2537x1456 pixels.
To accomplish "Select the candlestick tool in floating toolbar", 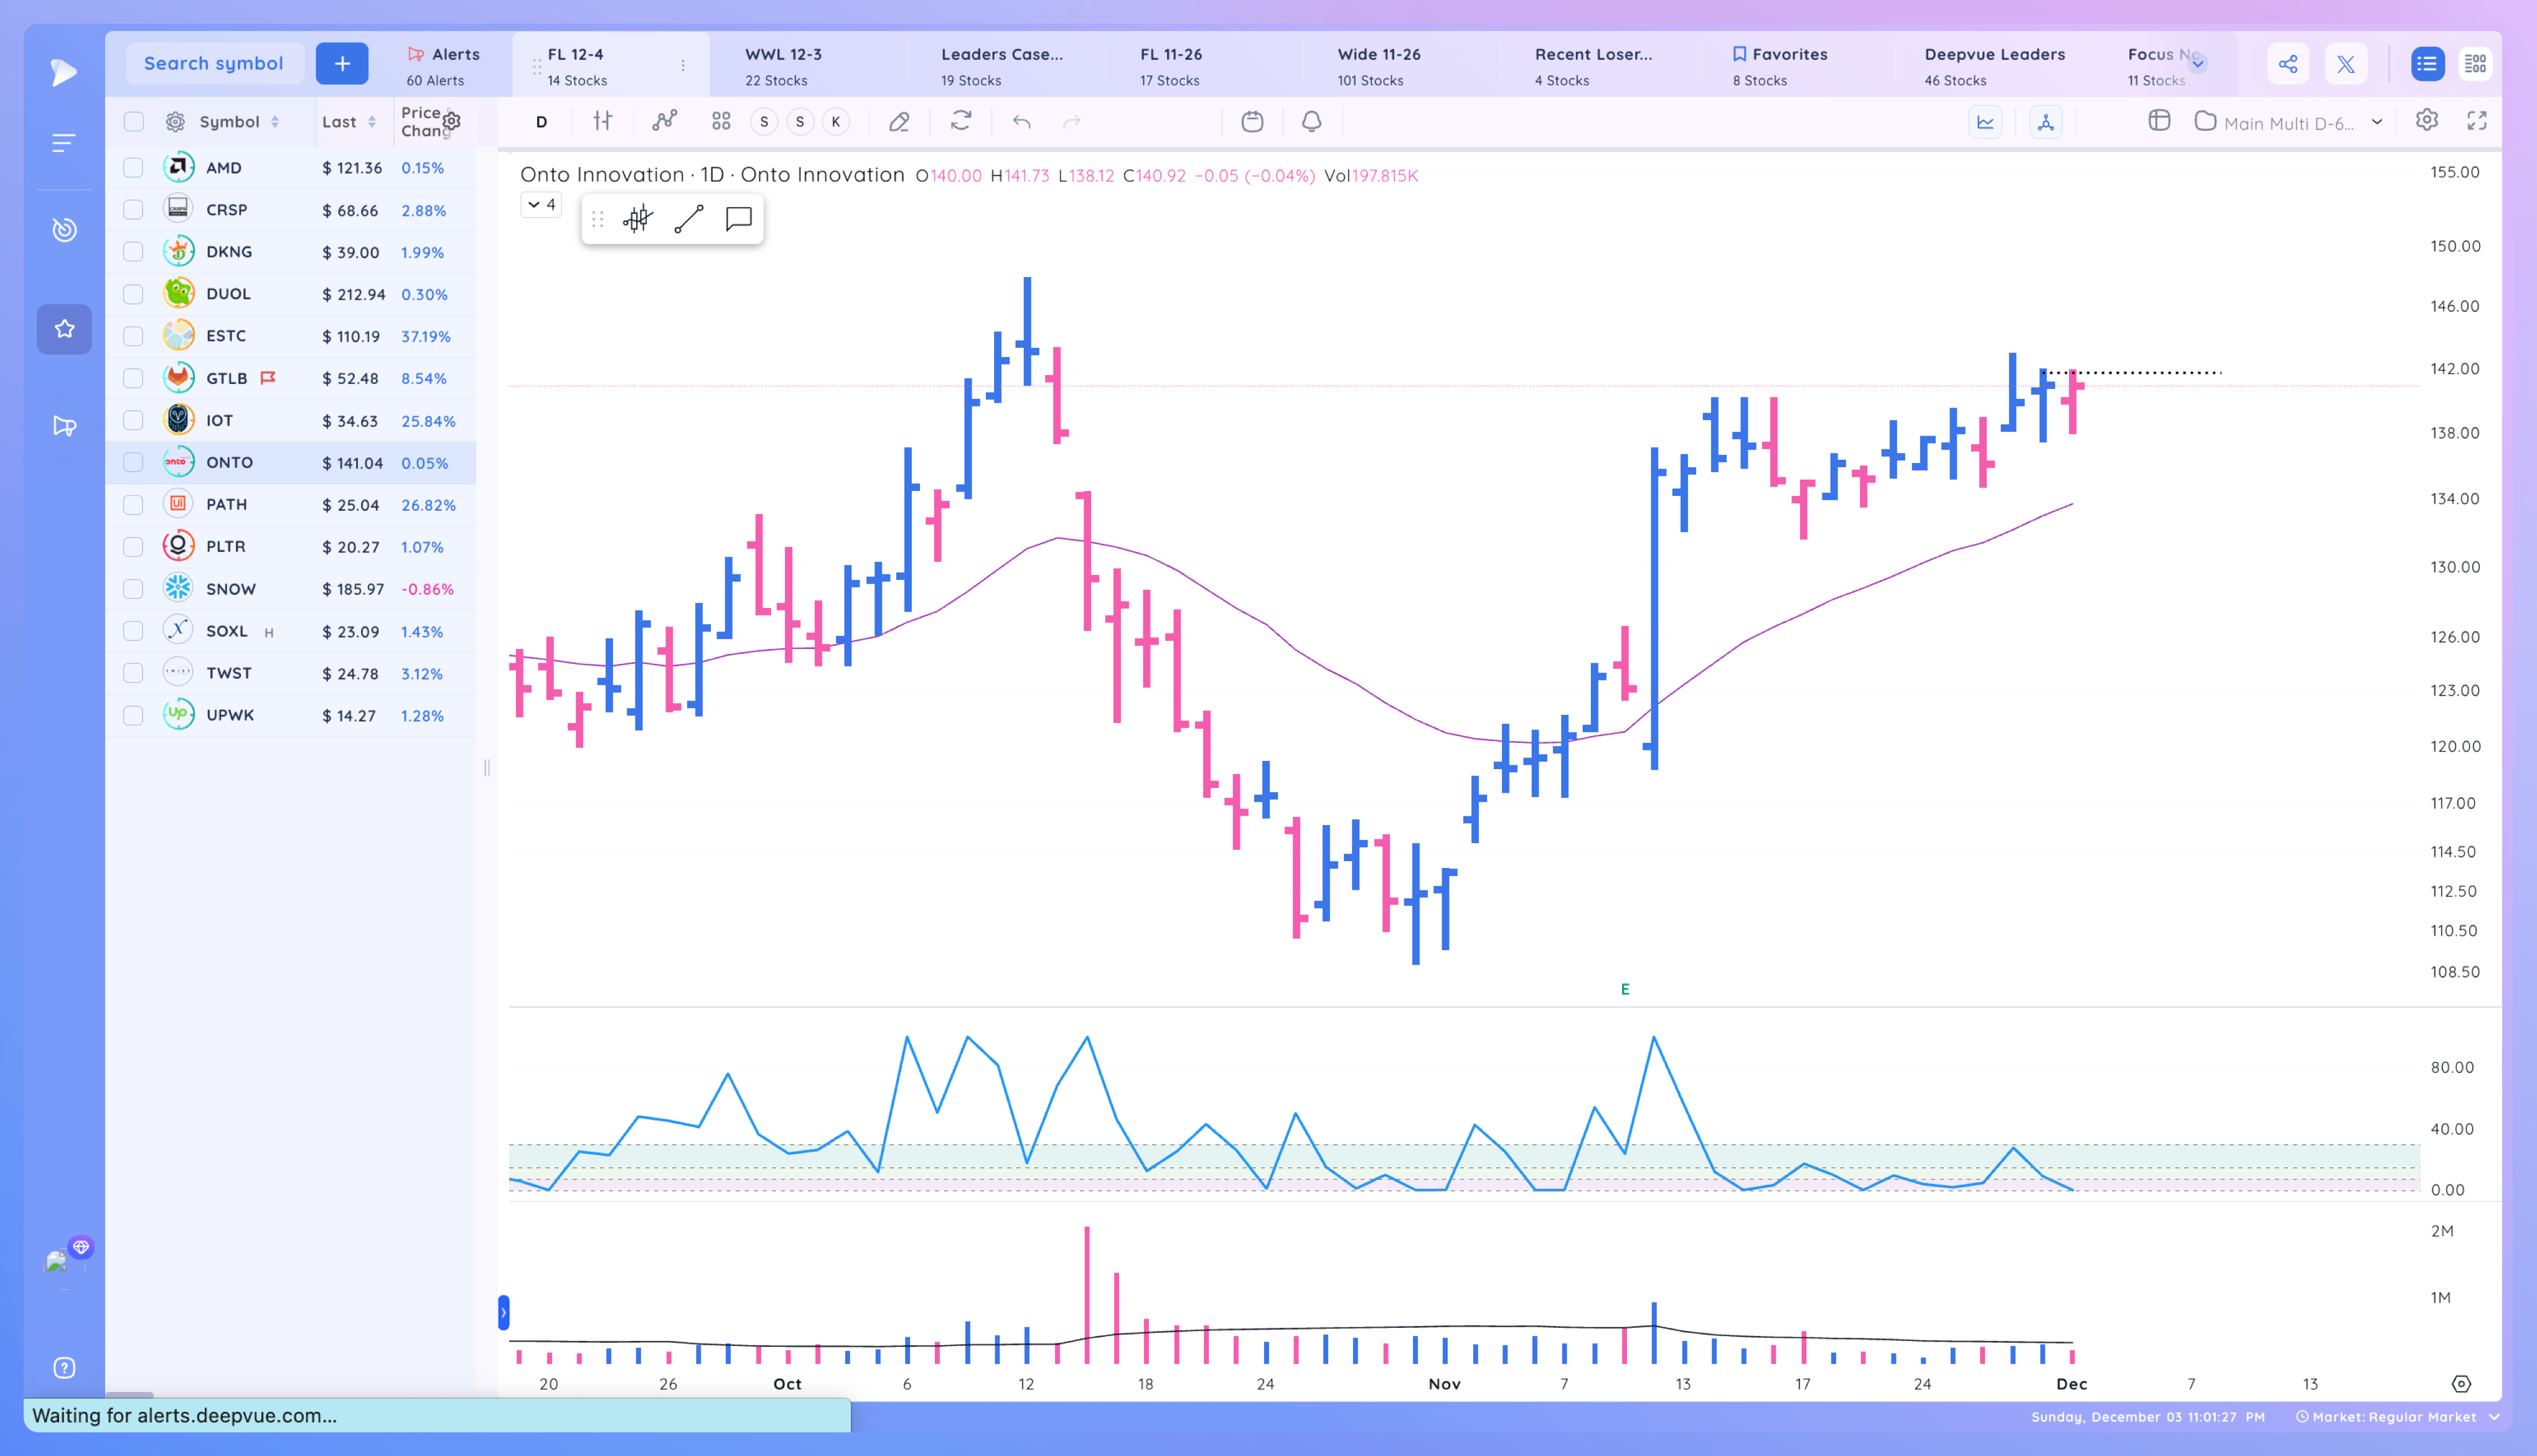I will click(x=638, y=219).
